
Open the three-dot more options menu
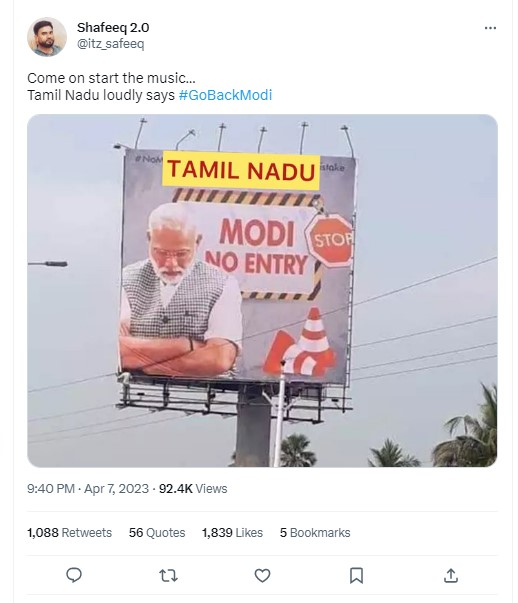[x=490, y=28]
